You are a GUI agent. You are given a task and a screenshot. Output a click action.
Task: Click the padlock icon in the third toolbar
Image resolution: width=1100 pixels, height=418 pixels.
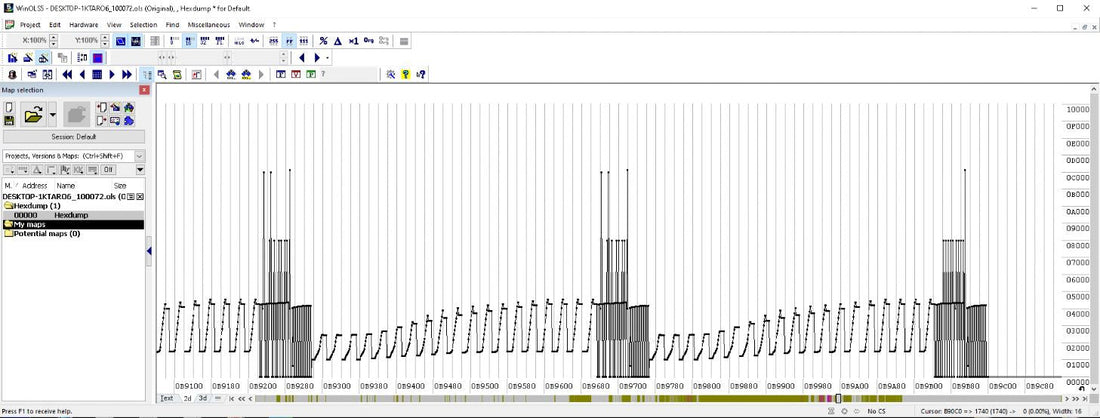point(12,74)
